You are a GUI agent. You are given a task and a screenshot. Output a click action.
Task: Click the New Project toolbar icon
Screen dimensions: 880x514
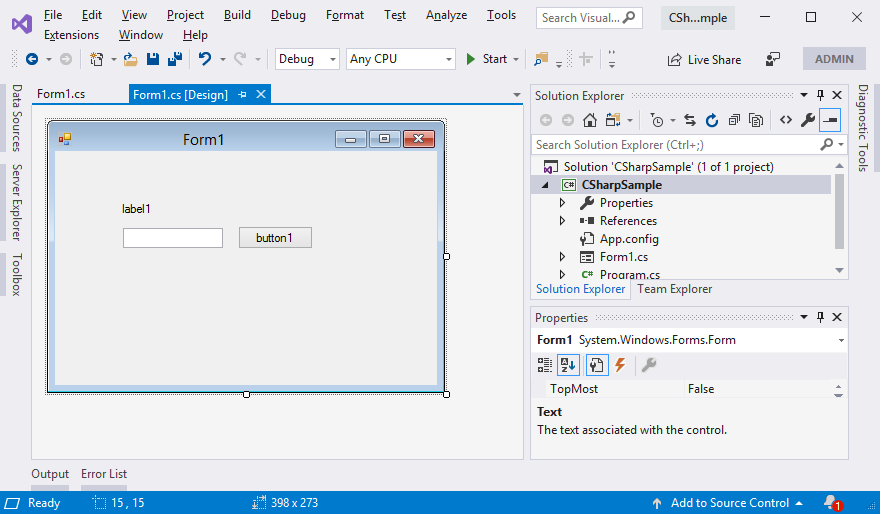coord(97,59)
